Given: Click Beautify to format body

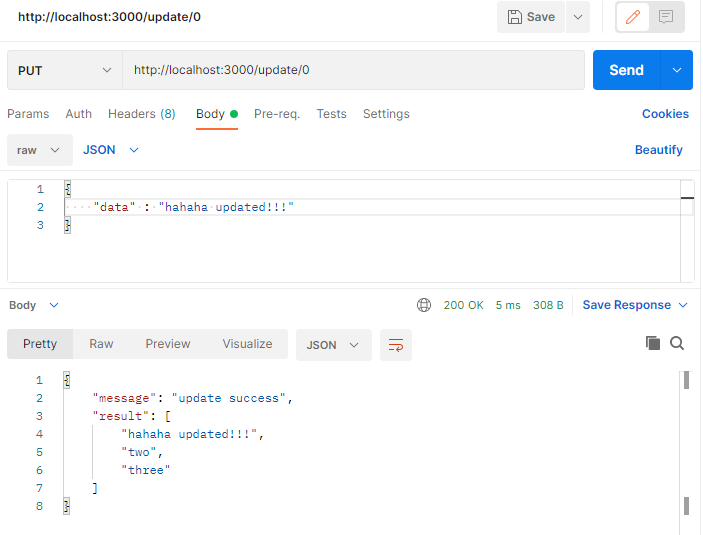Looking at the screenshot, I should [x=658, y=150].
